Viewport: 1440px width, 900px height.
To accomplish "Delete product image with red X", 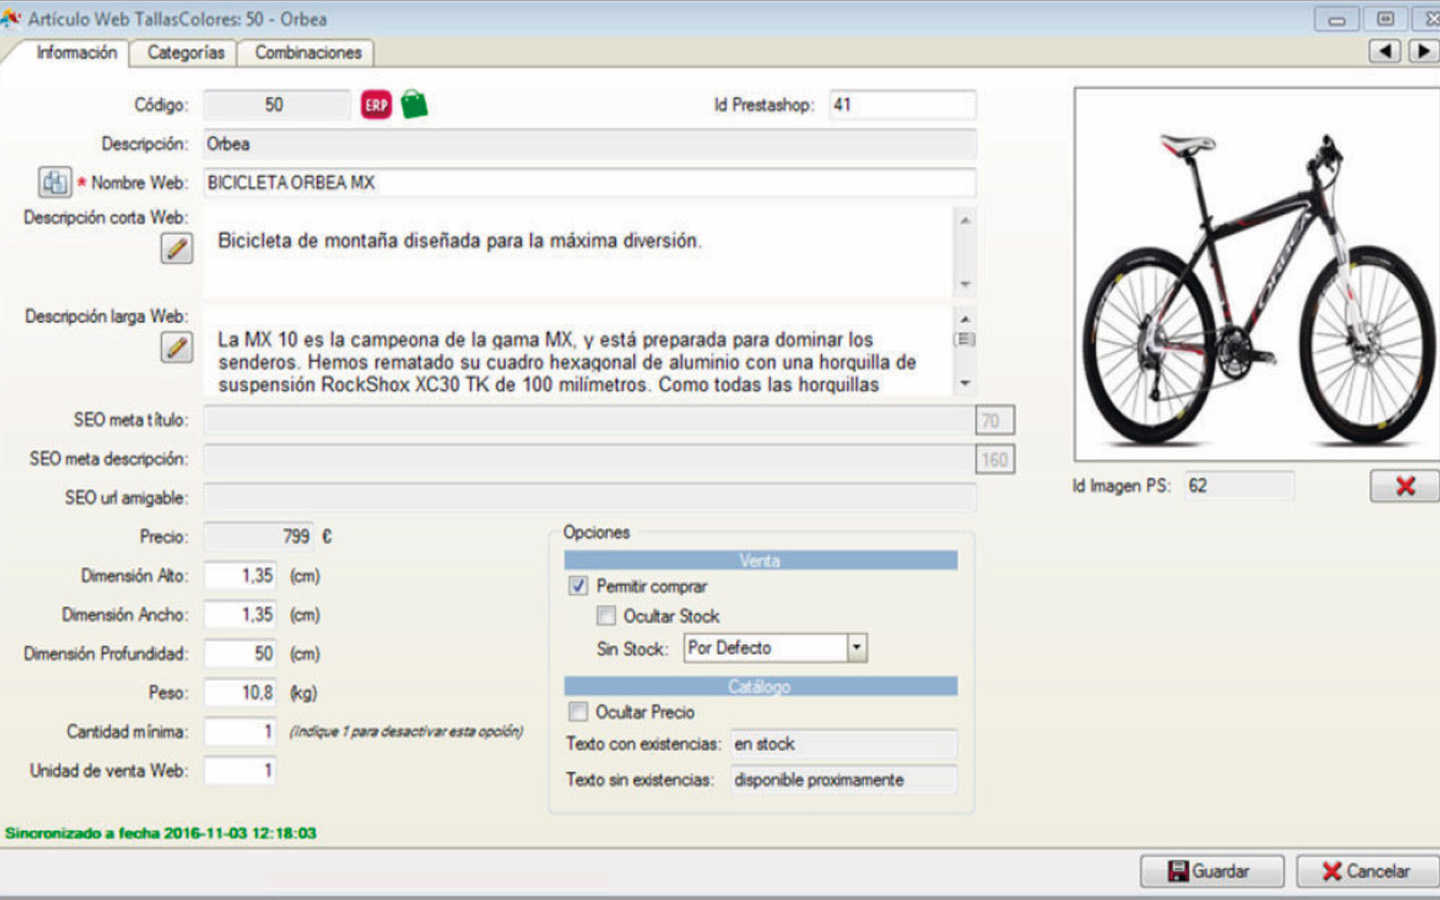I will 1405,486.
